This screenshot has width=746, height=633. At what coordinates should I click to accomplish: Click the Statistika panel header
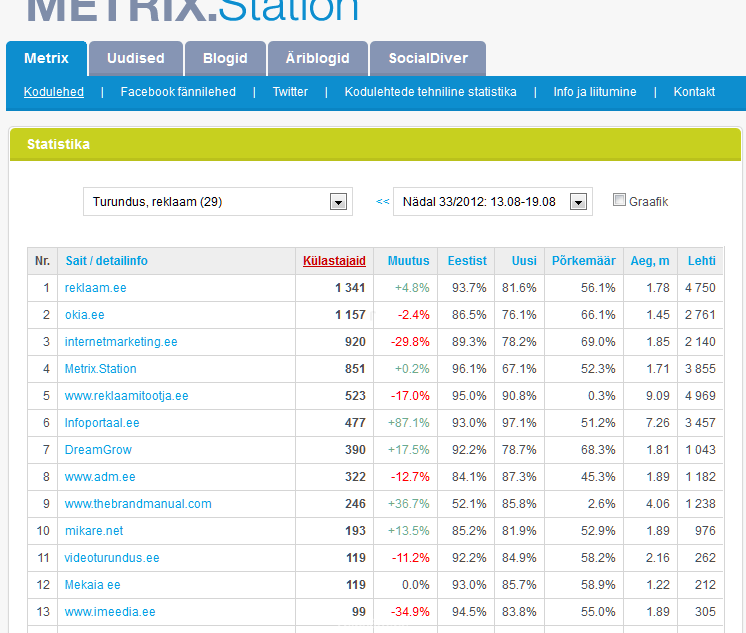(375, 144)
